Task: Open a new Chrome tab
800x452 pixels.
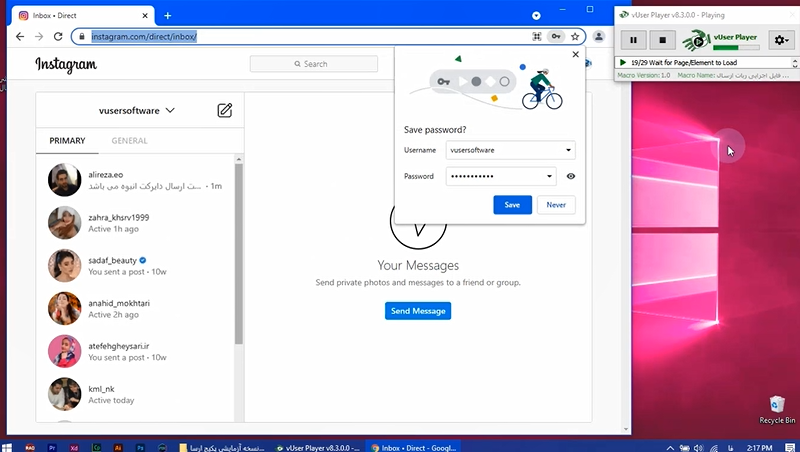Action: pos(167,16)
